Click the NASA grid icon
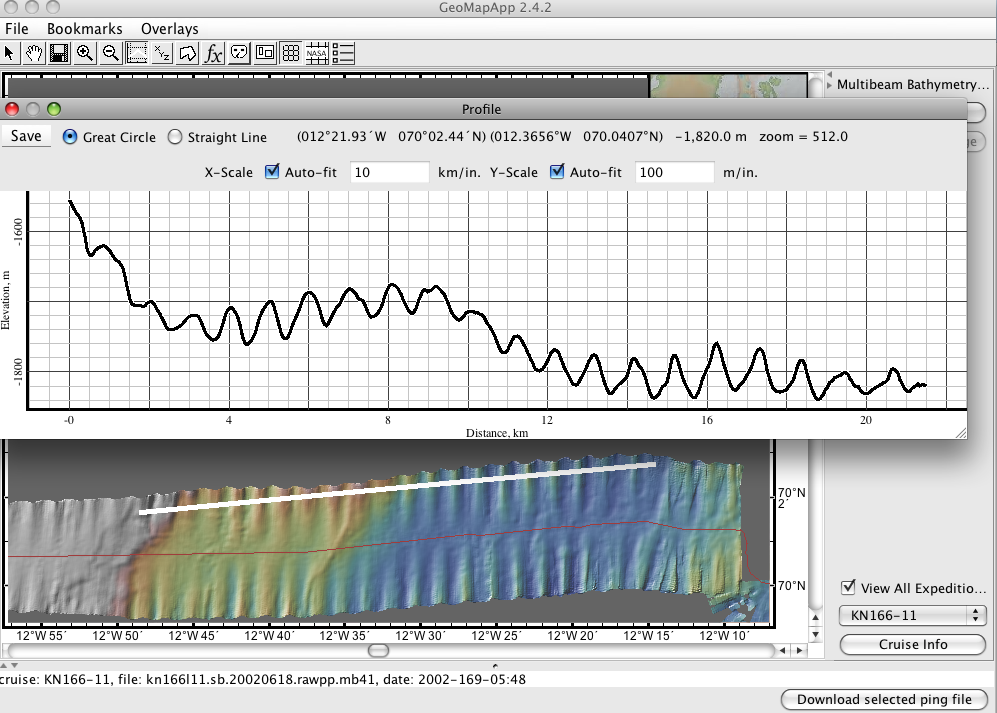 [318, 53]
